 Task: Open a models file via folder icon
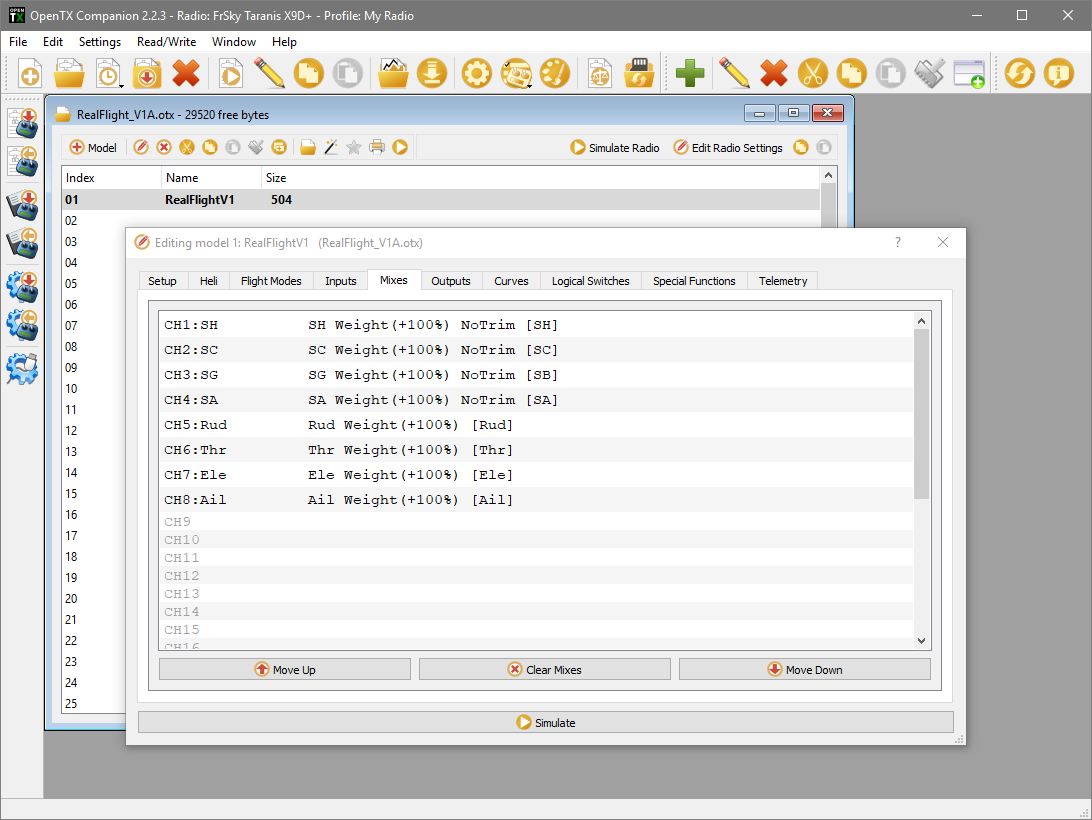[69, 73]
